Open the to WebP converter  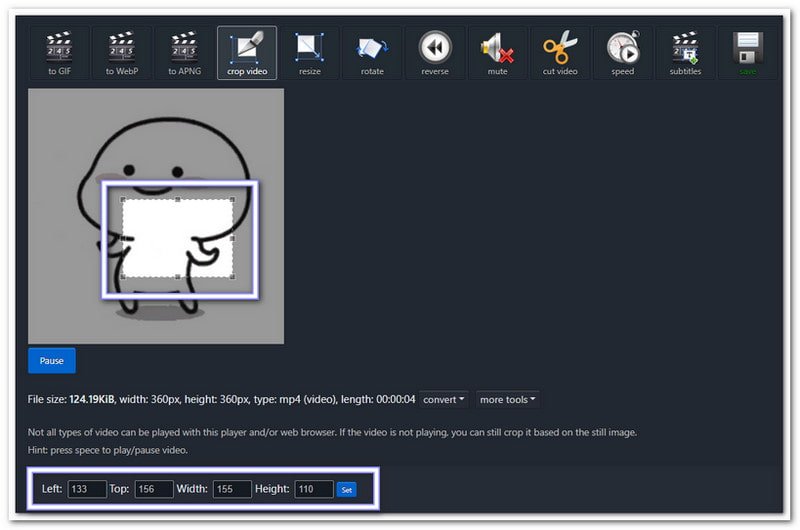121,53
